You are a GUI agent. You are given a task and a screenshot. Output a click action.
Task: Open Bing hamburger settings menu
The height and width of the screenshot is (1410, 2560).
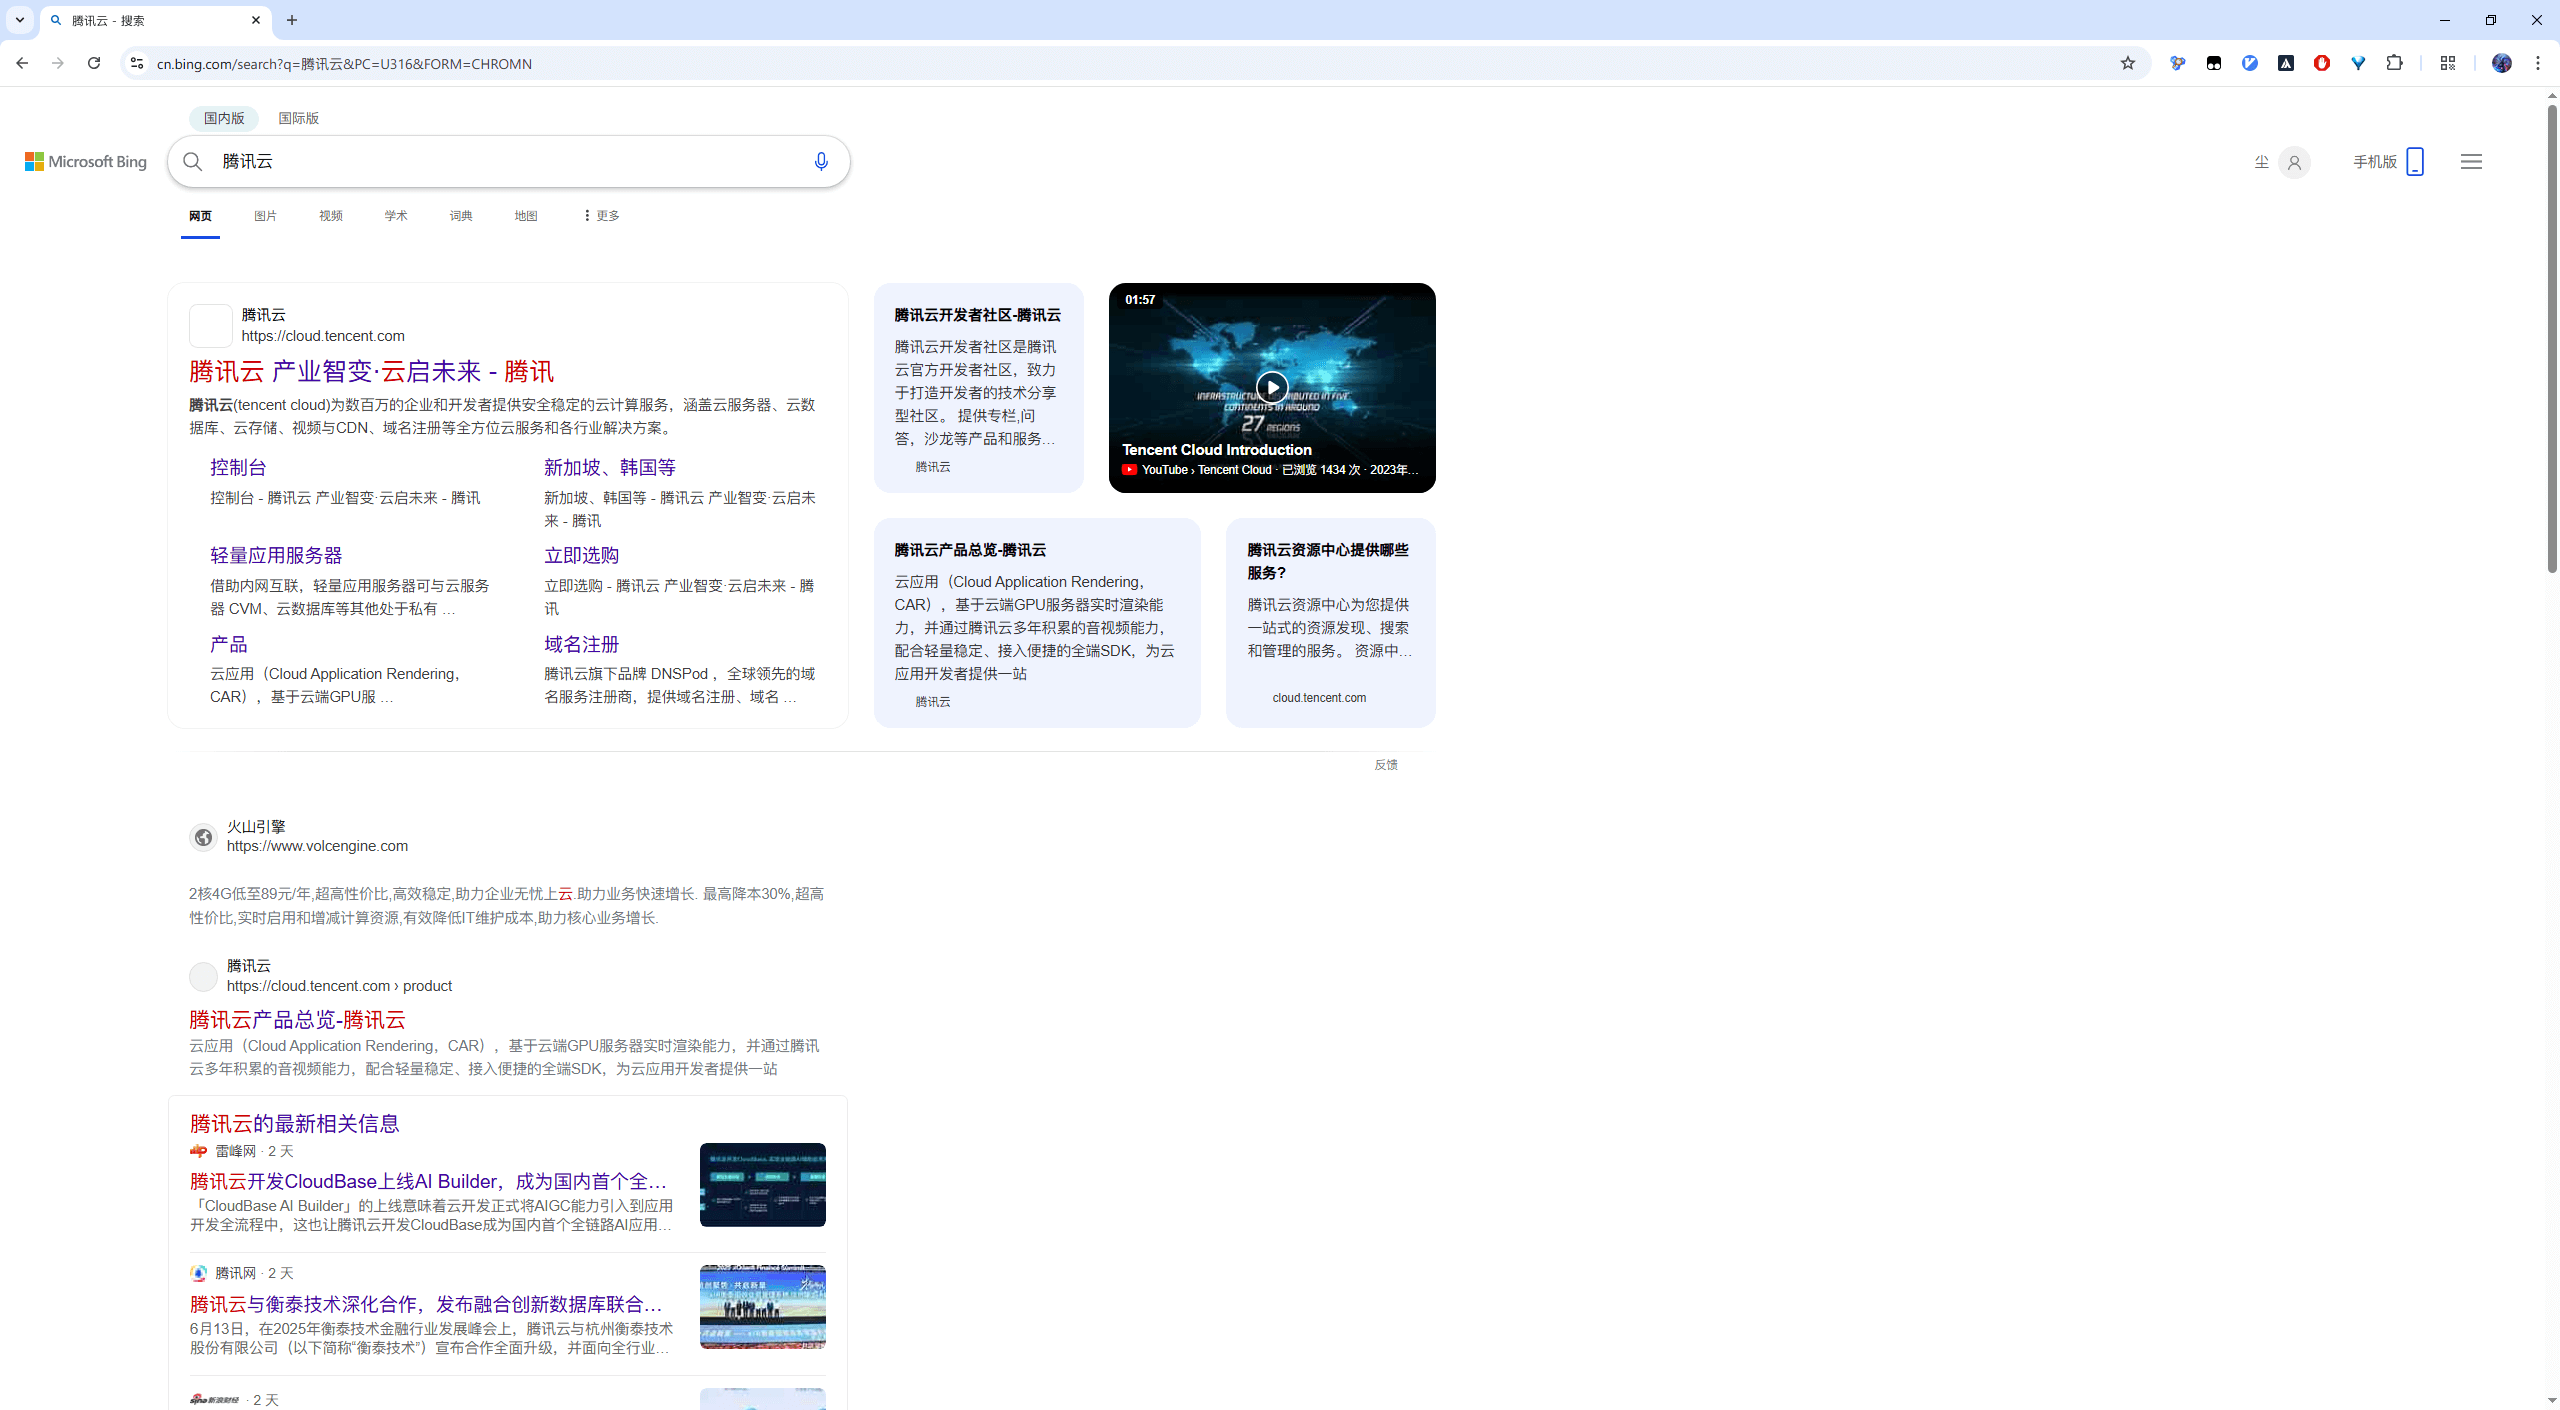[x=2471, y=161]
